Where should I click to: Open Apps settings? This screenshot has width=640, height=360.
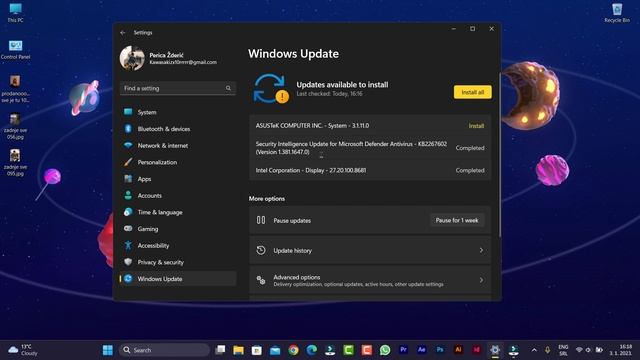point(178,179)
